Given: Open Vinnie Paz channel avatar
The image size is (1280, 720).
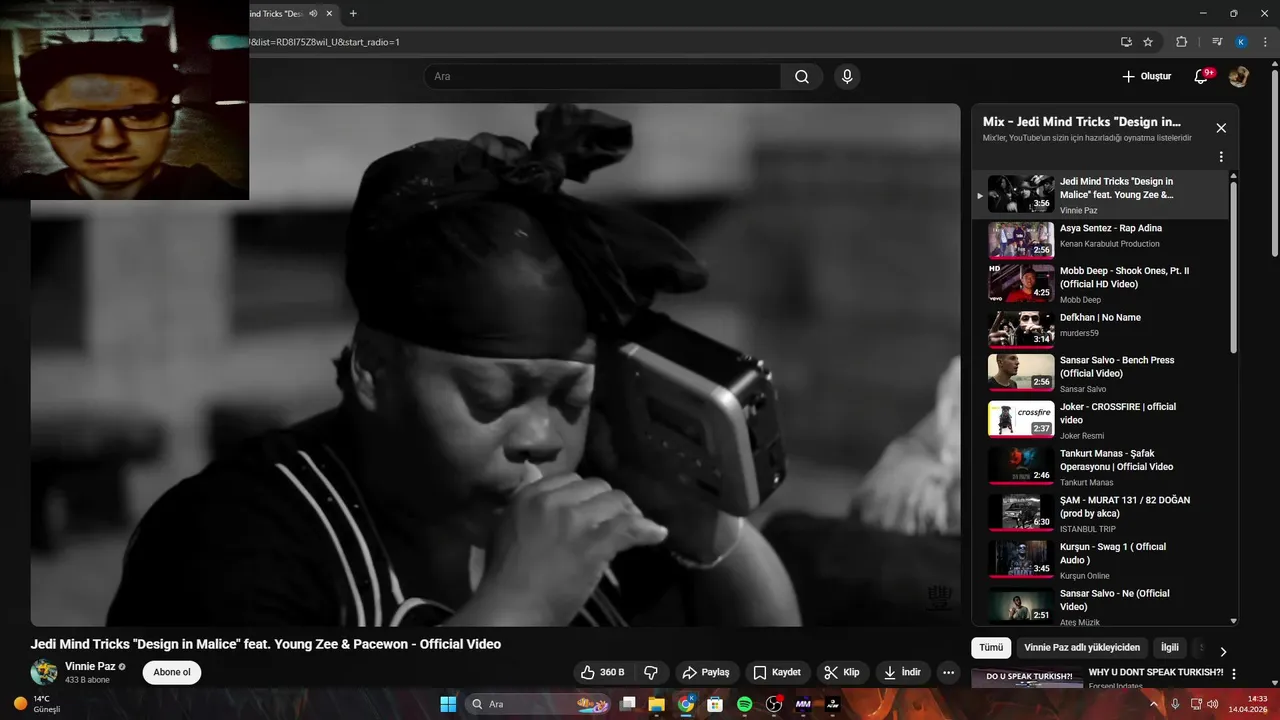Looking at the screenshot, I should tap(44, 672).
